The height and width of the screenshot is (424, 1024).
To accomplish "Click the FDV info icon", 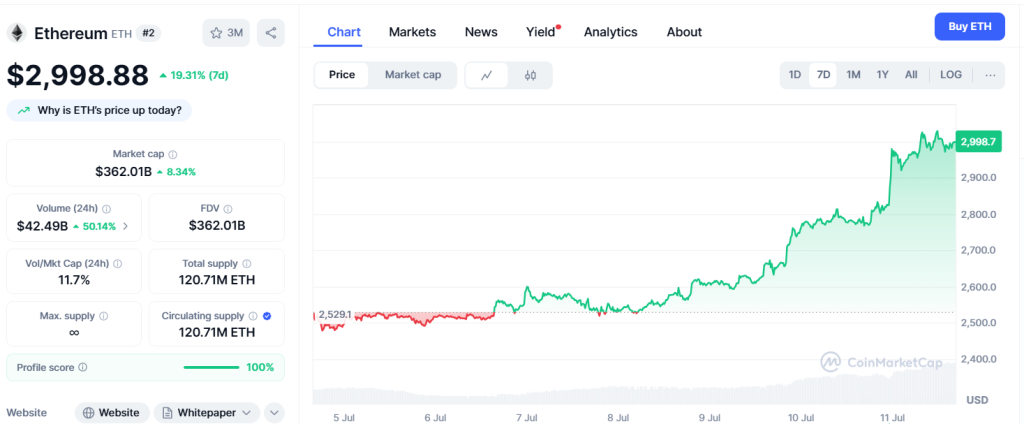I will tap(228, 209).
